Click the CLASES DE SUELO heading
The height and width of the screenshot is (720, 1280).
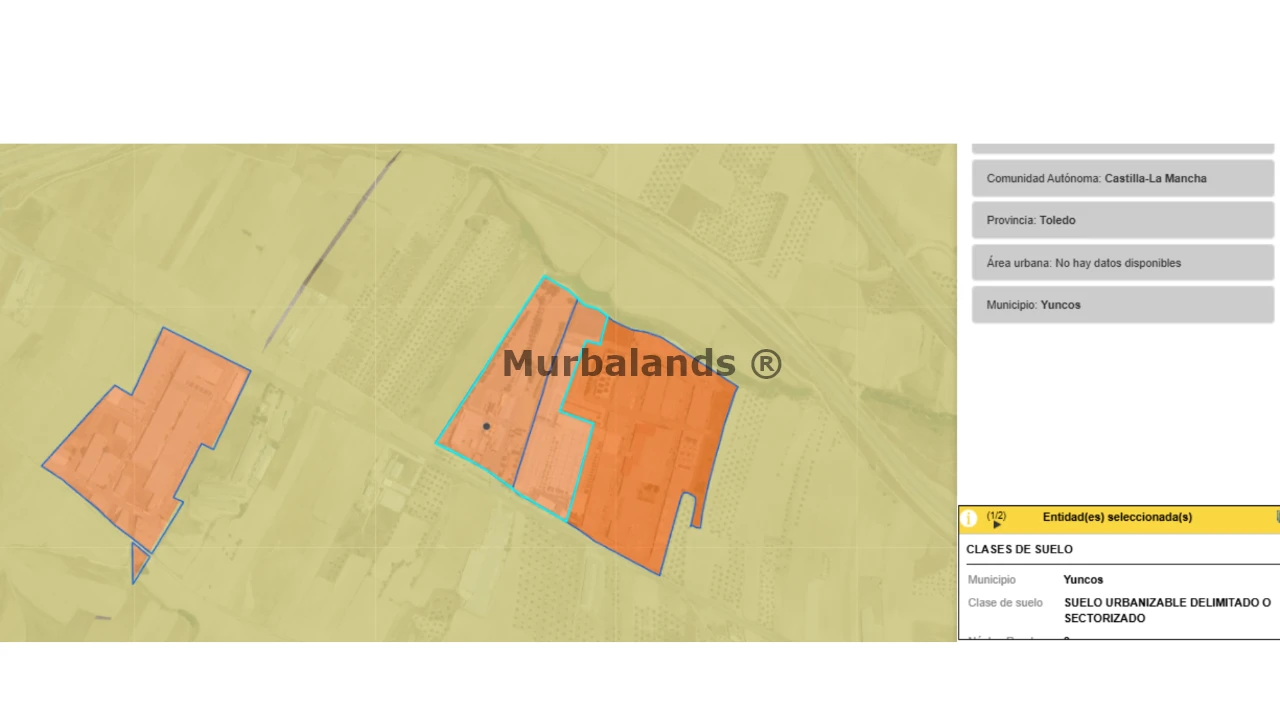pyautogui.click(x=1019, y=549)
